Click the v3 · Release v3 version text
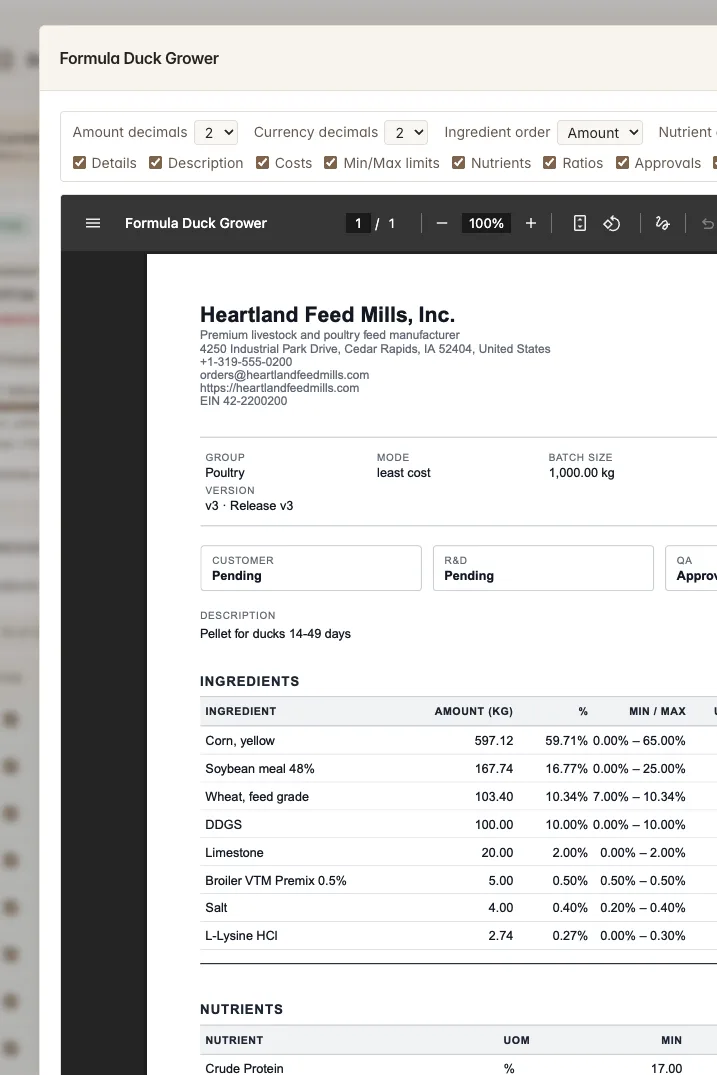Viewport: 717px width, 1075px height. click(250, 506)
